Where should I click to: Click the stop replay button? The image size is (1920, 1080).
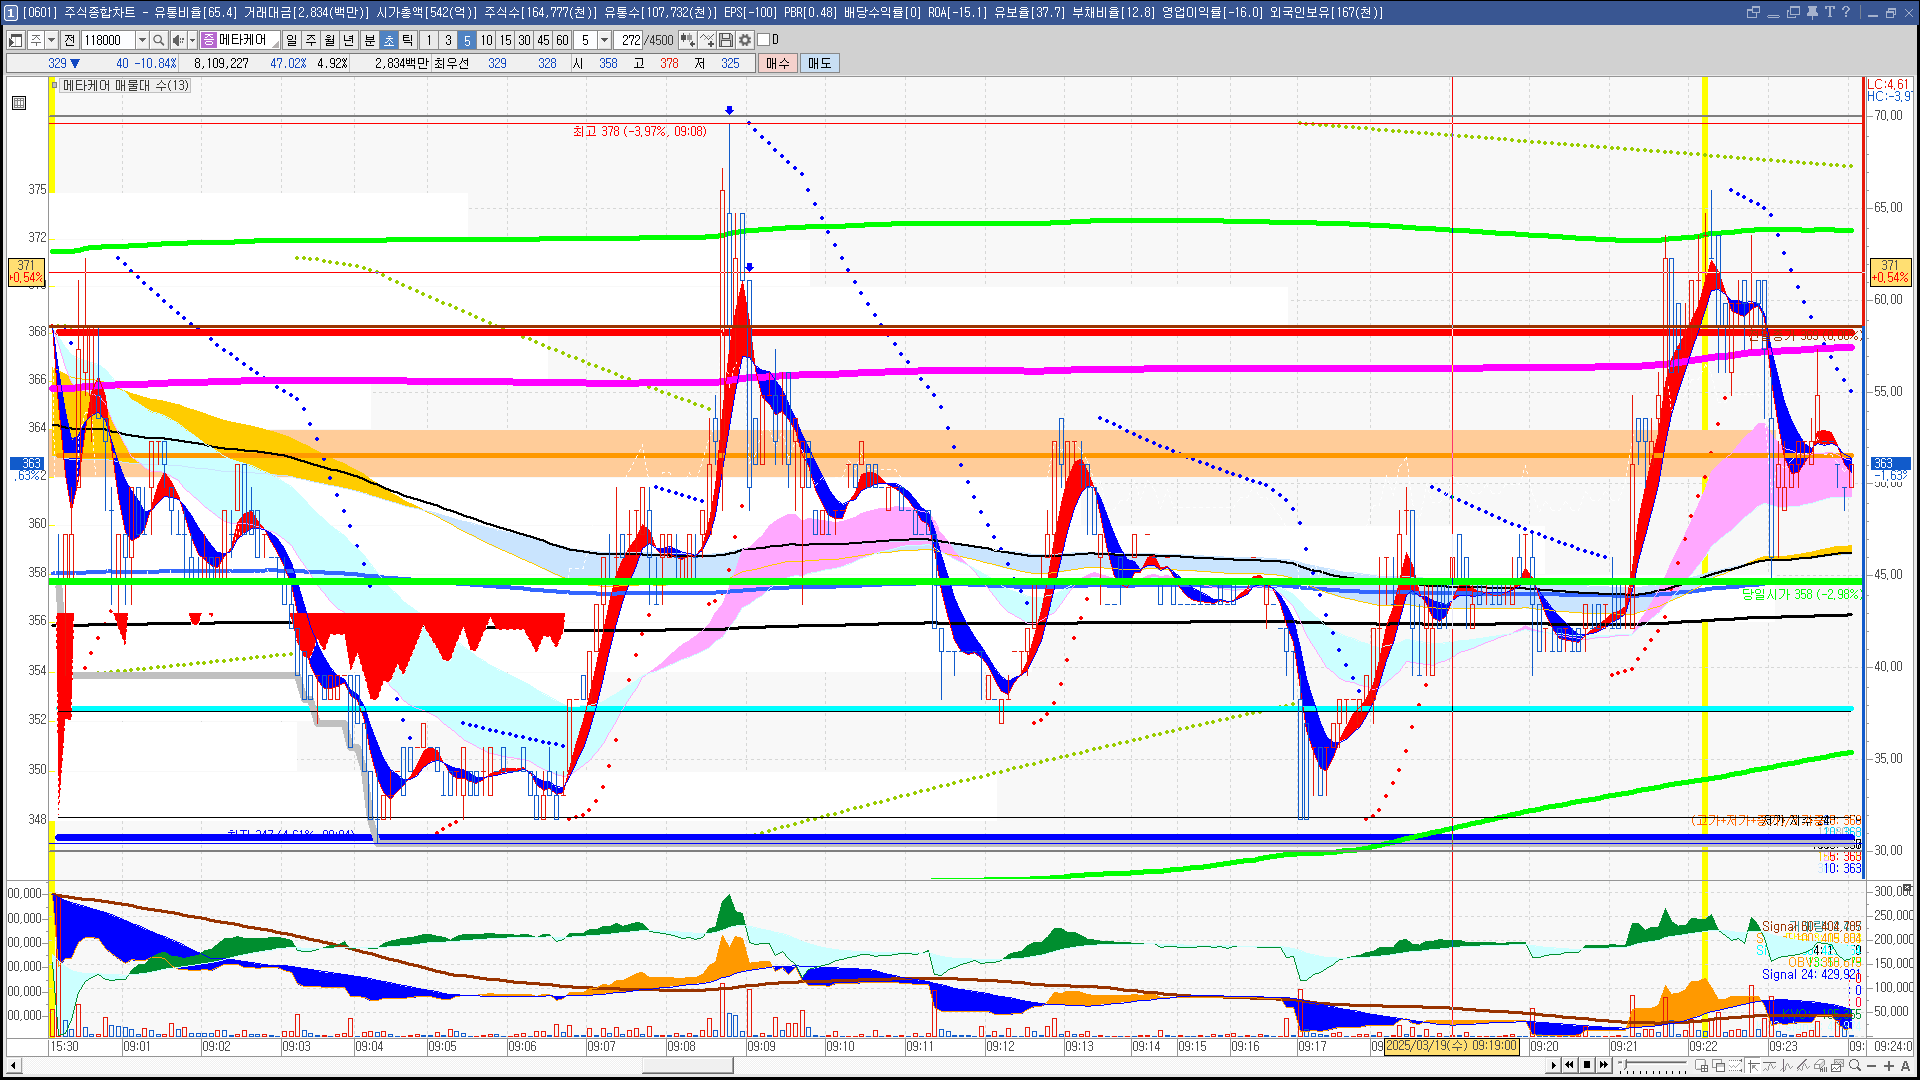(1586, 1065)
